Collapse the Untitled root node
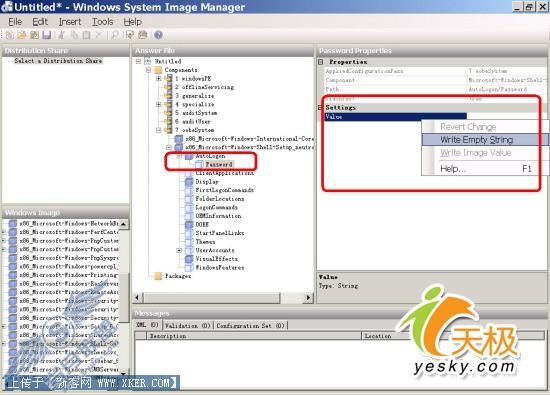 point(139,61)
